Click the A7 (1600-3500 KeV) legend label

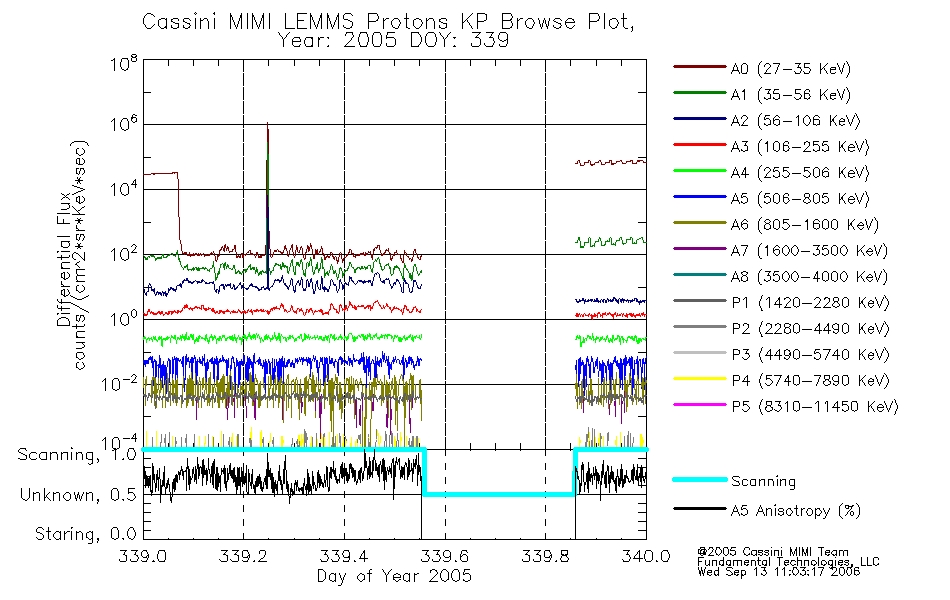[x=809, y=251]
